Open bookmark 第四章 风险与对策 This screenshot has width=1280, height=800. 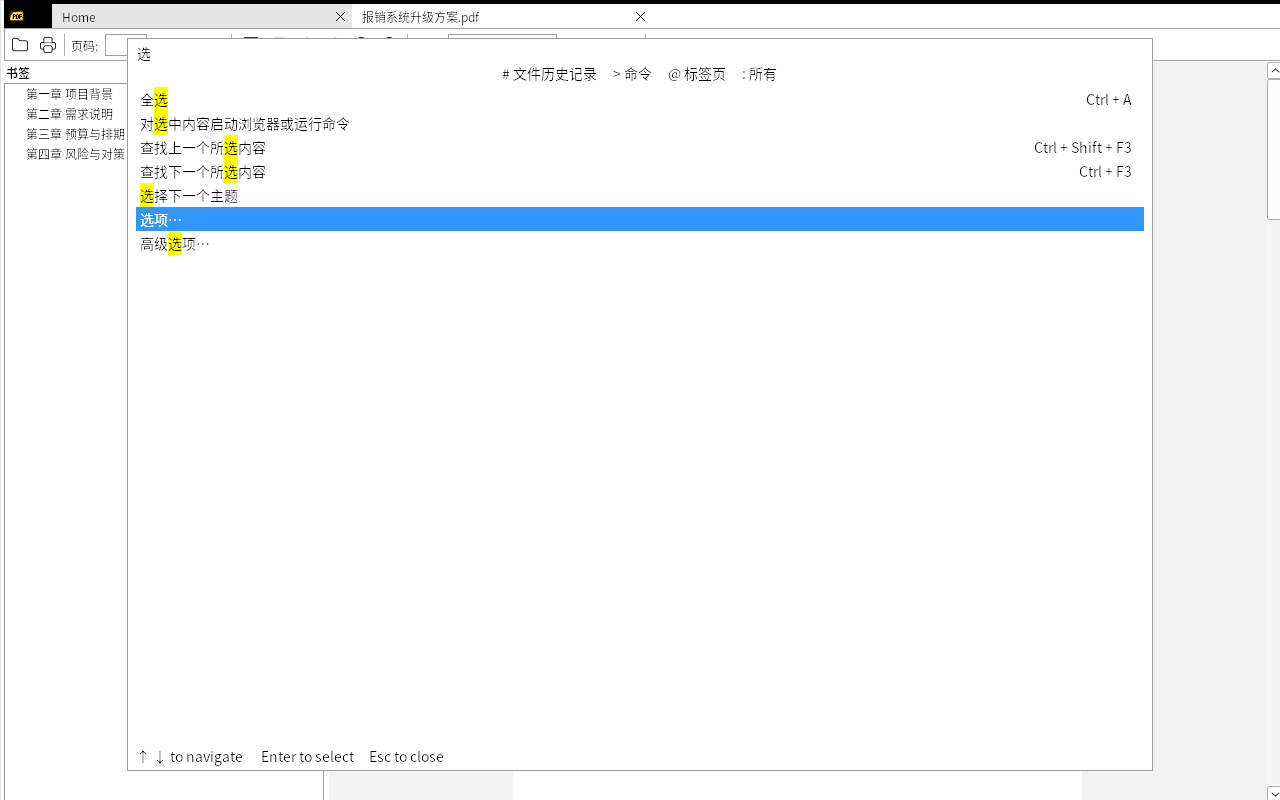click(x=75, y=154)
